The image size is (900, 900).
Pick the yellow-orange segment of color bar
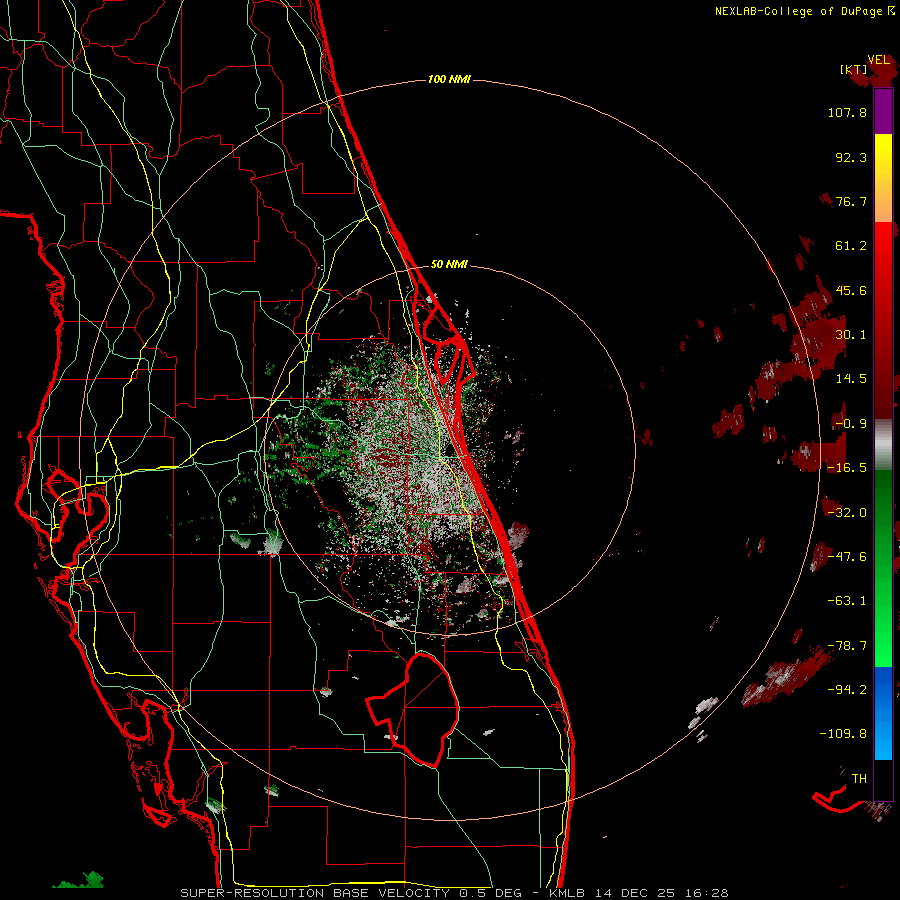pyautogui.click(x=883, y=178)
